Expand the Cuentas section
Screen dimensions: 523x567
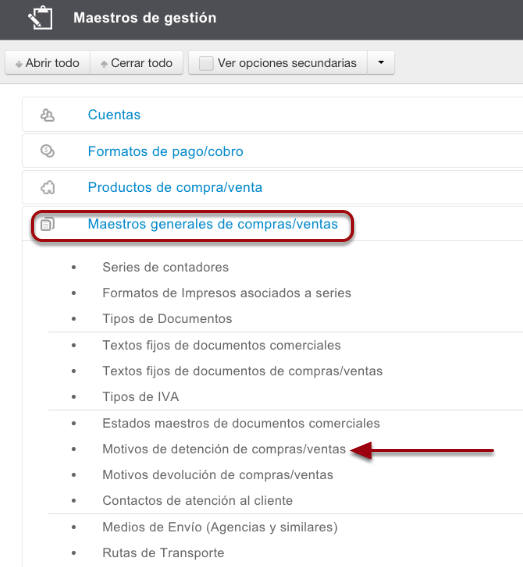[114, 115]
